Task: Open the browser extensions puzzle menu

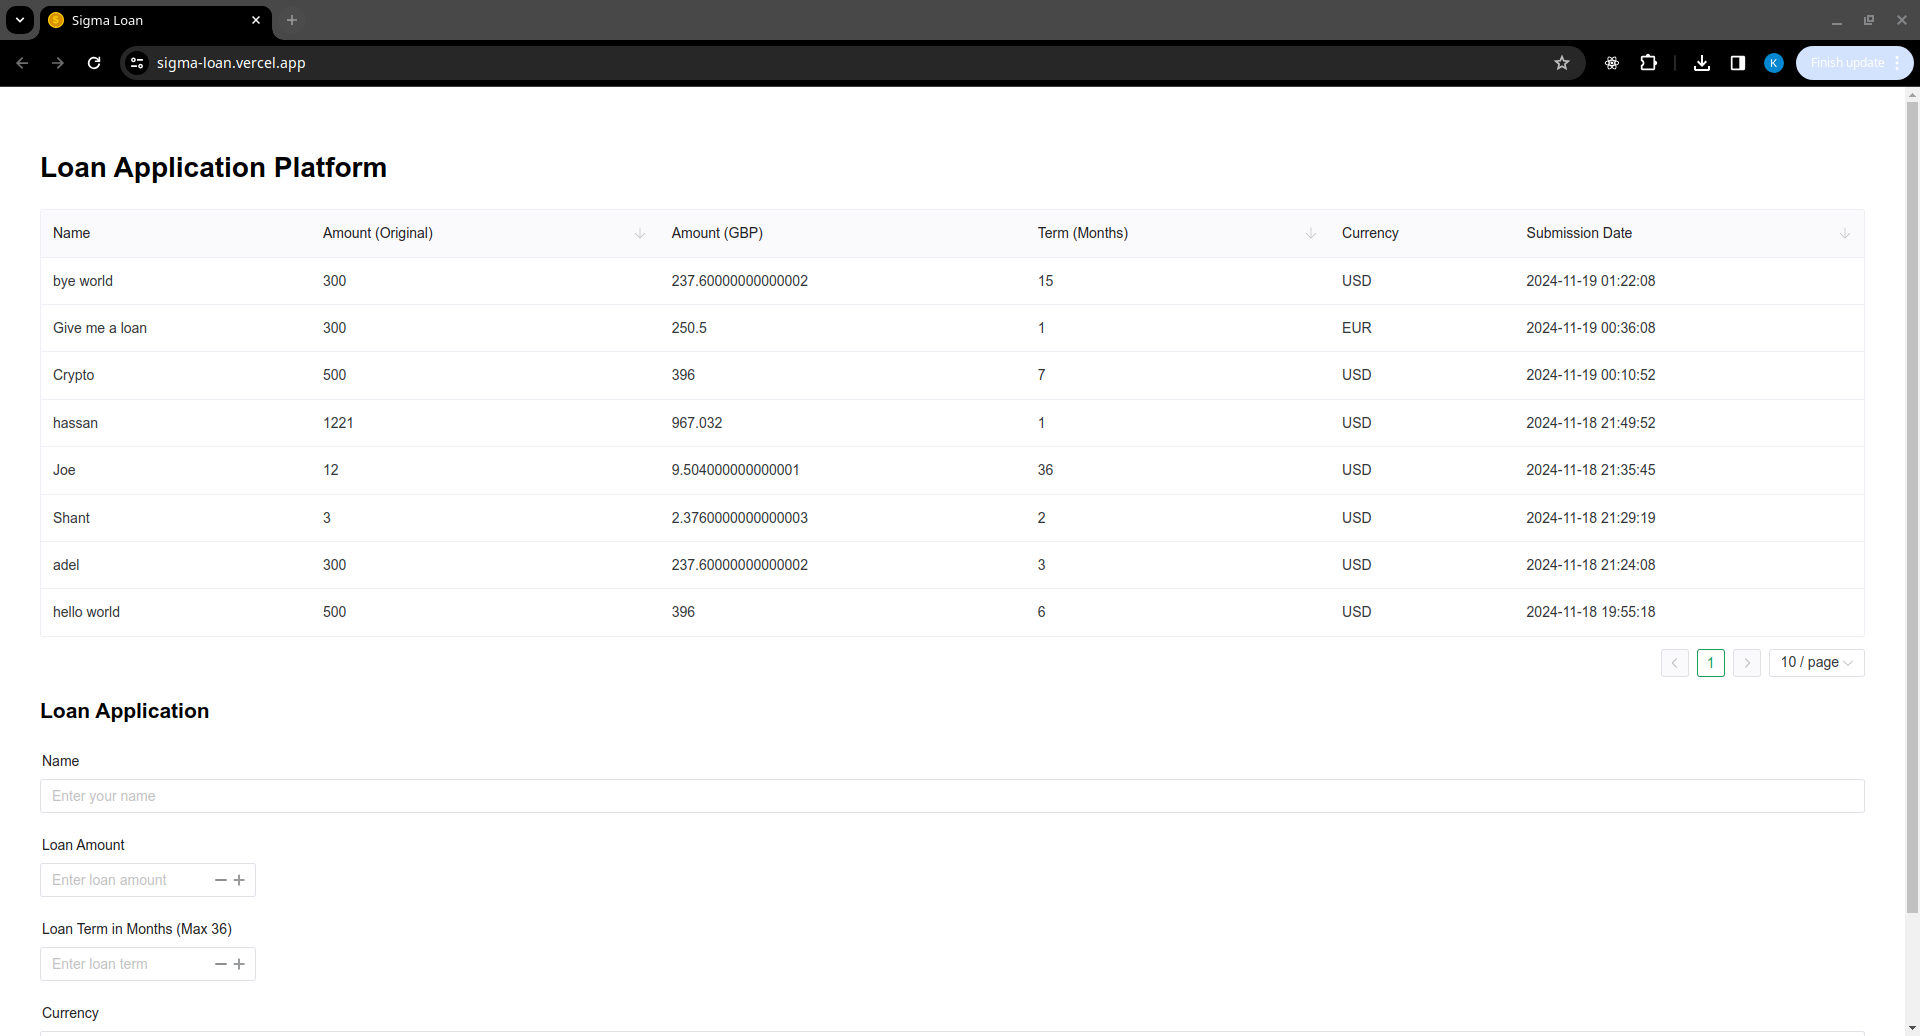Action: point(1648,63)
